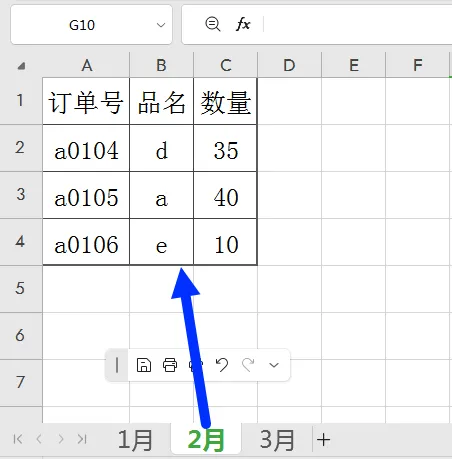Select row 2 header

21,148
